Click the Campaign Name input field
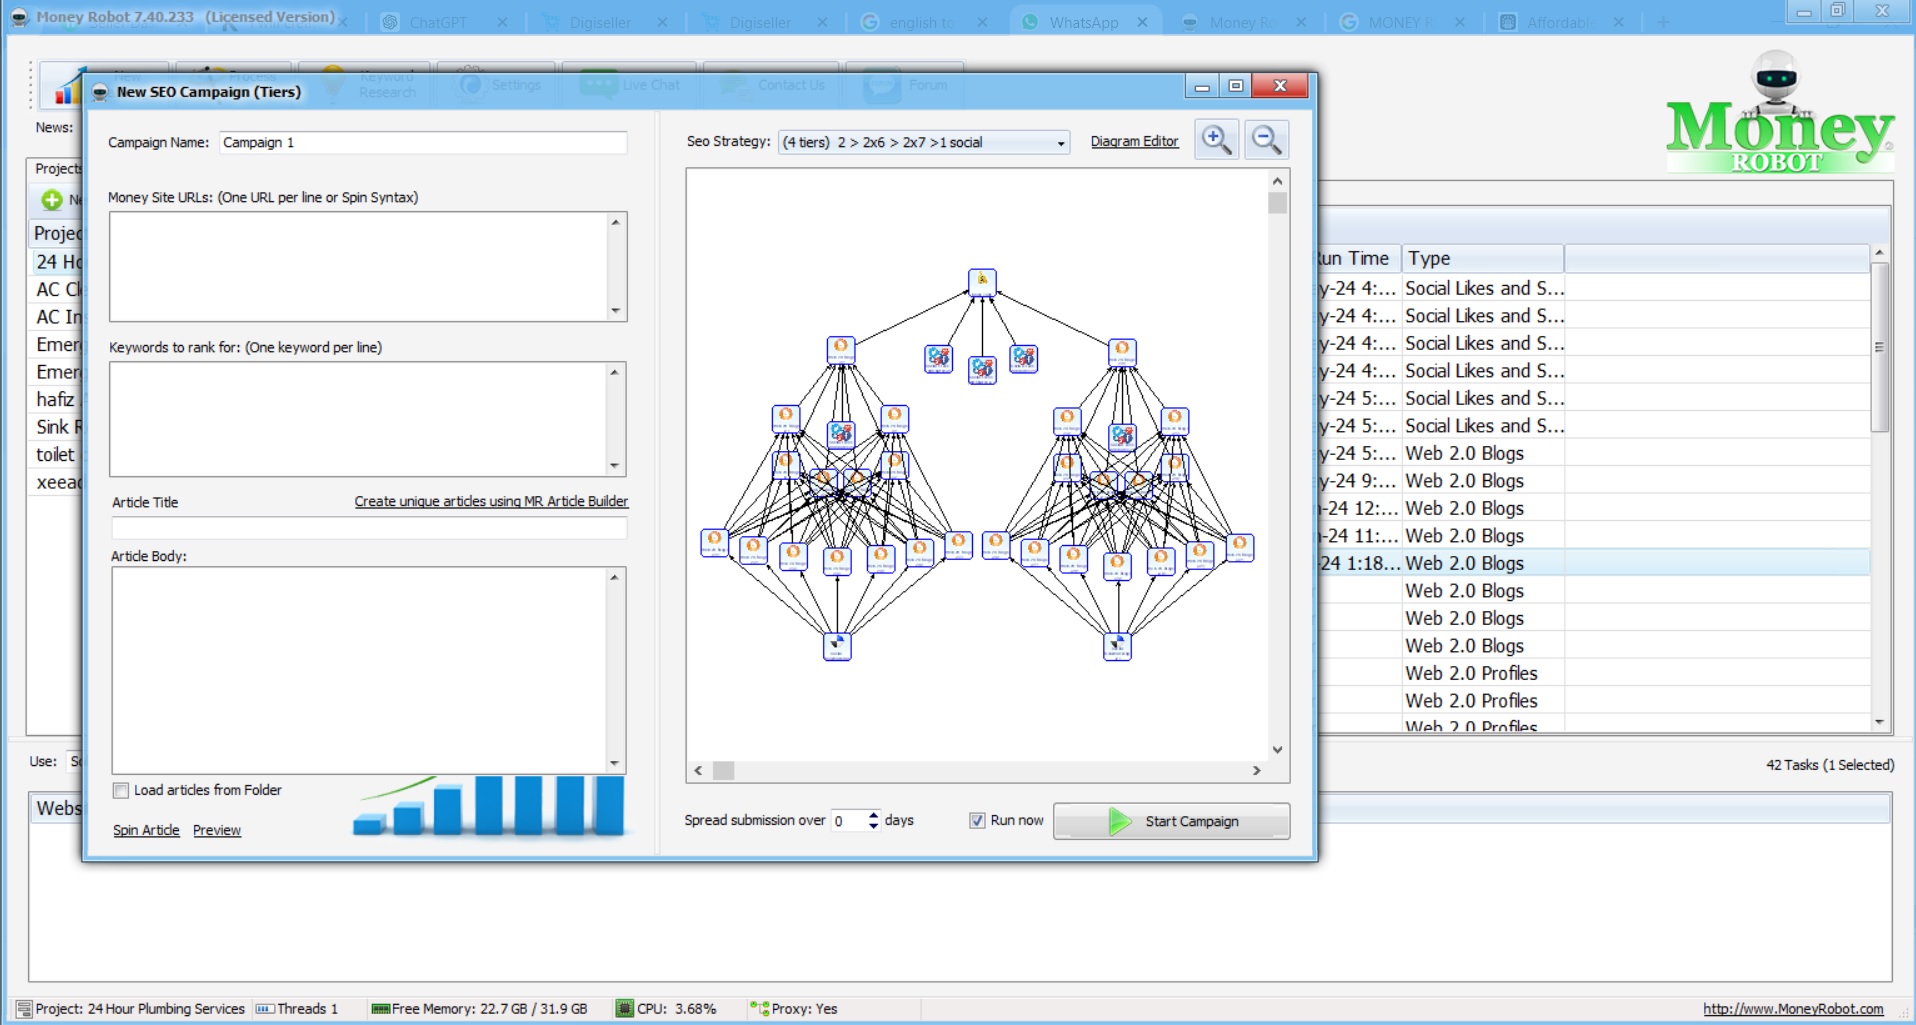Screen dimensions: 1916x1025 pyautogui.click(x=423, y=143)
